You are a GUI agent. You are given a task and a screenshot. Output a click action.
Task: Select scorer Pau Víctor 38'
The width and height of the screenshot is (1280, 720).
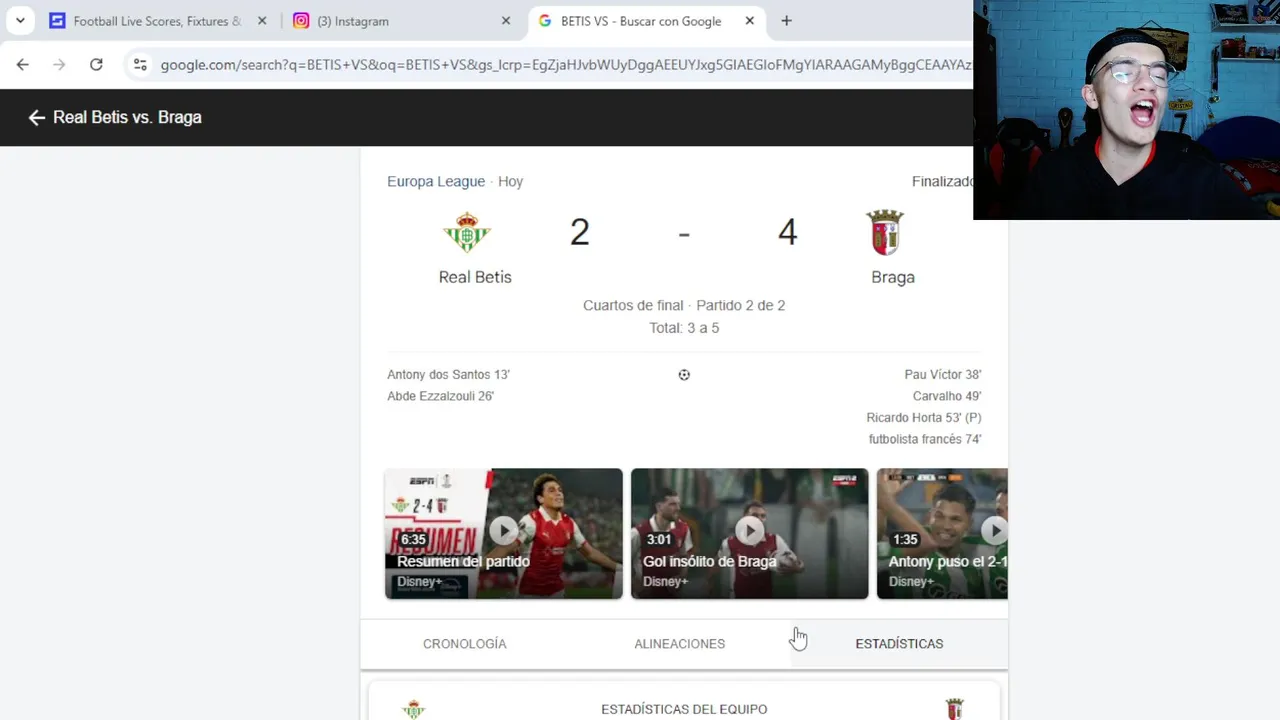(x=943, y=374)
